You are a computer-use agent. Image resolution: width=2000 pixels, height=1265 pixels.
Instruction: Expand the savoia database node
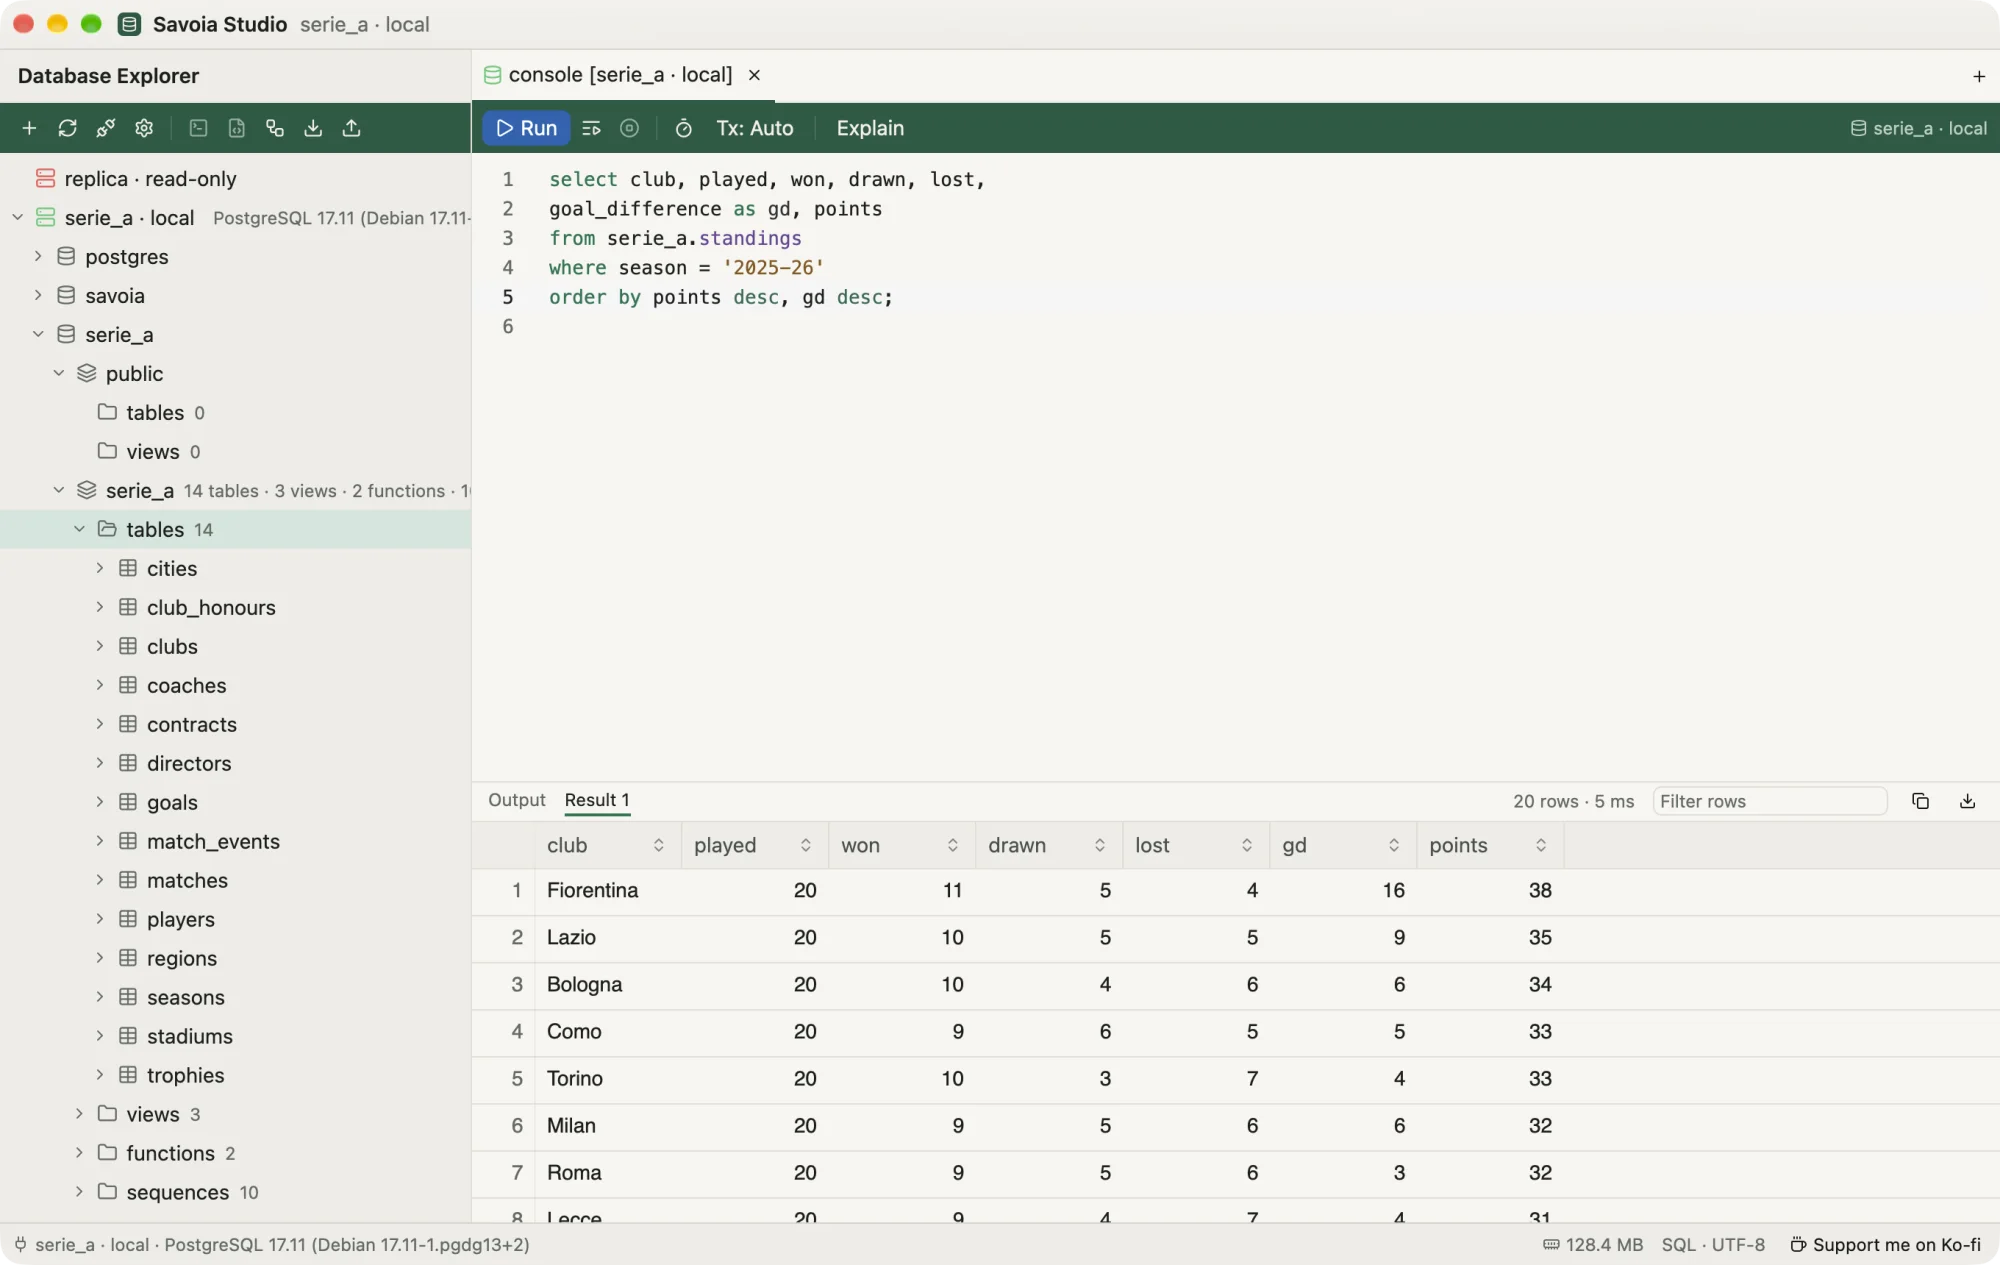pyautogui.click(x=38, y=295)
